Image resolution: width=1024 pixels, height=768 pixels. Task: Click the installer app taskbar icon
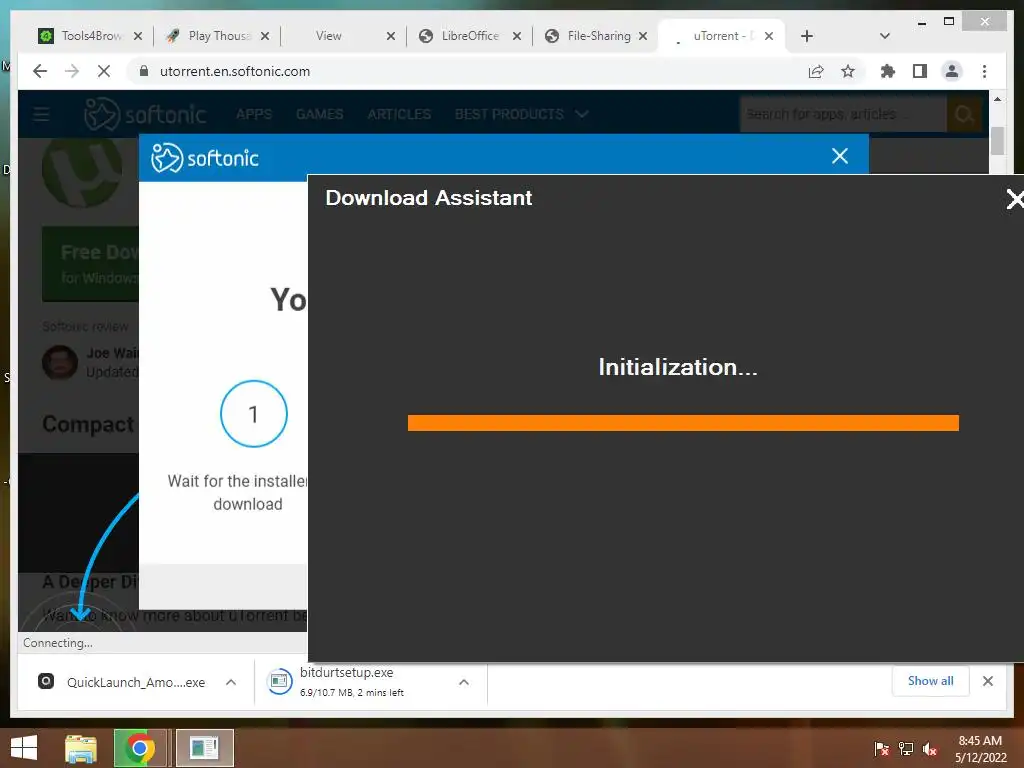click(x=204, y=748)
